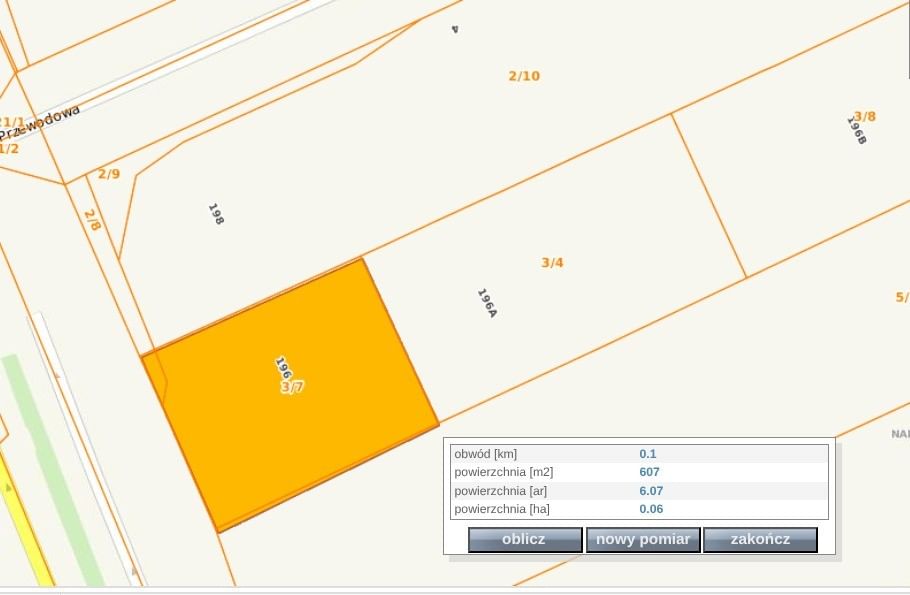Image resolution: width=910 pixels, height=595 pixels.
Task: Click parcel label 3/8 on the map
Action: pyautogui.click(x=864, y=116)
